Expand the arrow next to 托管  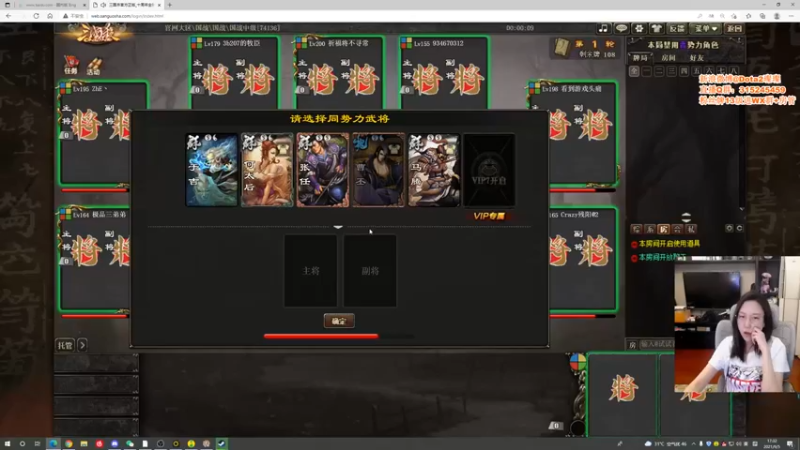coord(82,345)
